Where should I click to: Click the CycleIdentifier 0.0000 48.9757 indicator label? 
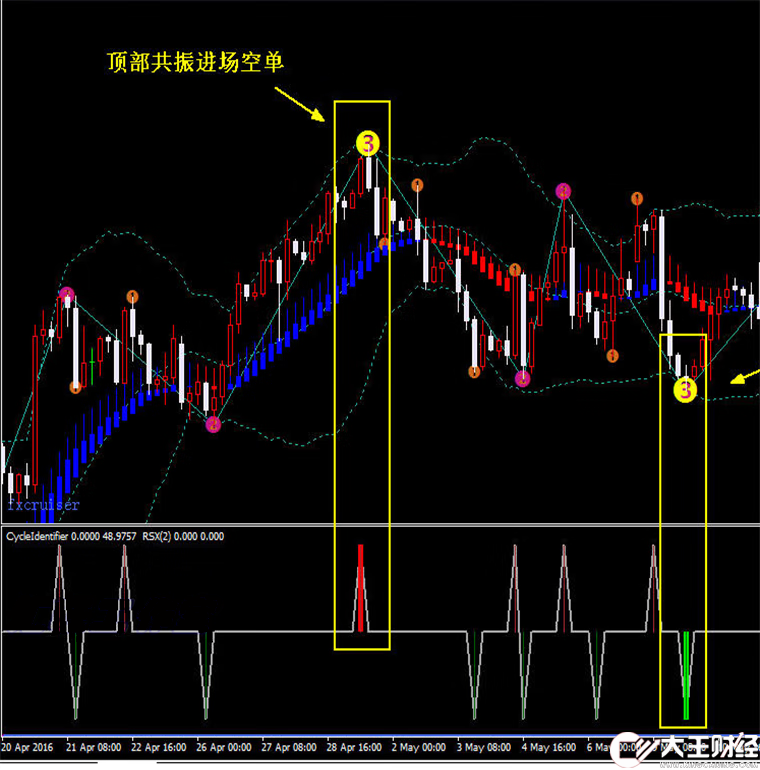[x=71, y=536]
